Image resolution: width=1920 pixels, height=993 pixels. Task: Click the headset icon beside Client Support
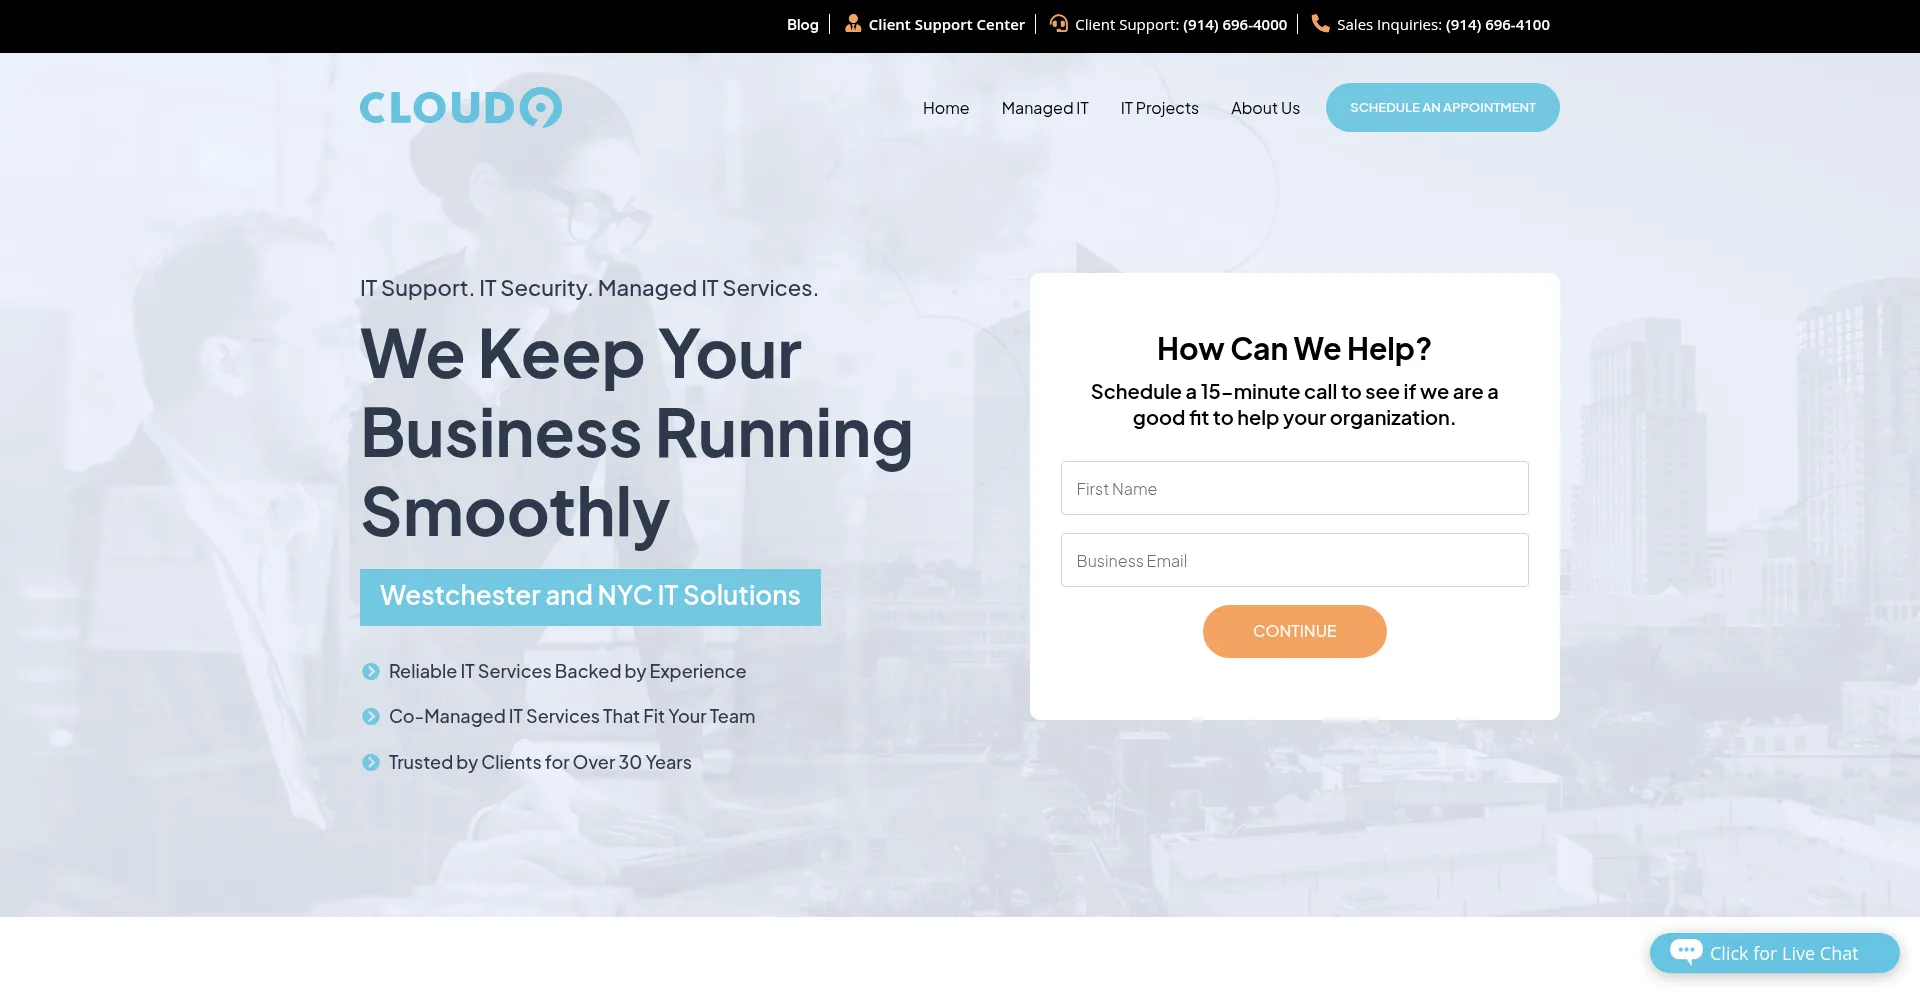tap(1058, 23)
